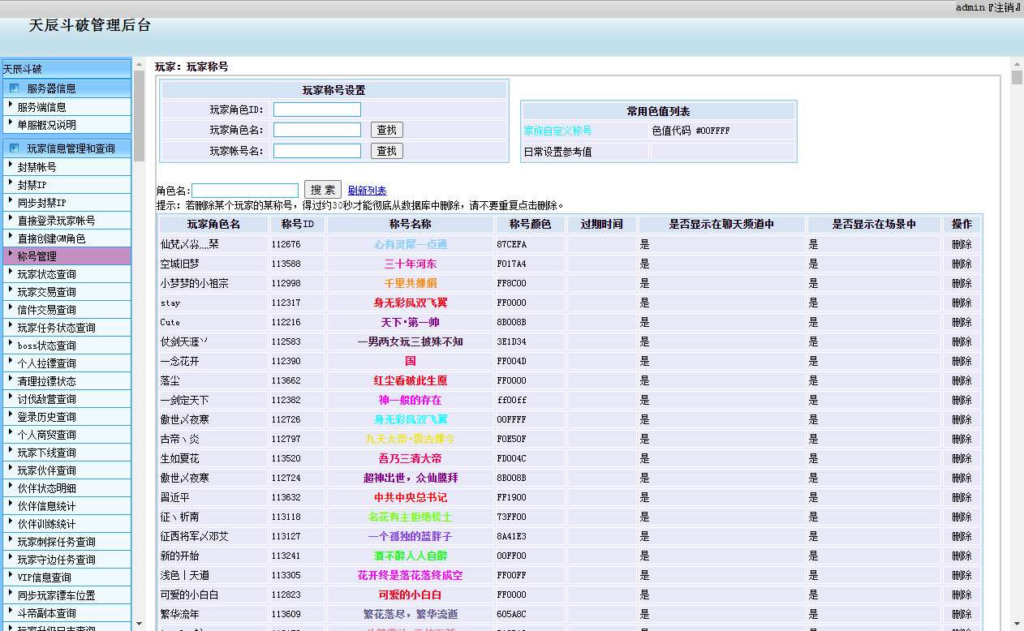Open 登录历史查询 in the sidebar
1024x631 pixels.
(x=66, y=417)
